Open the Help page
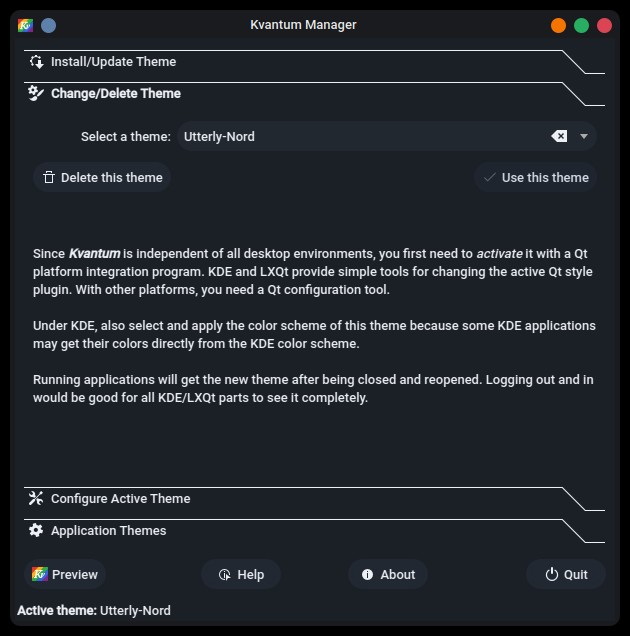The width and height of the screenshot is (630, 636). (241, 574)
